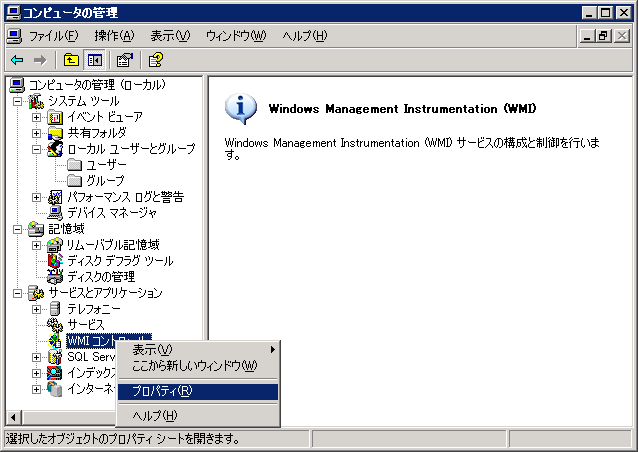Choose ここから新しいウィンドウ(W) in context menu

coord(198,366)
